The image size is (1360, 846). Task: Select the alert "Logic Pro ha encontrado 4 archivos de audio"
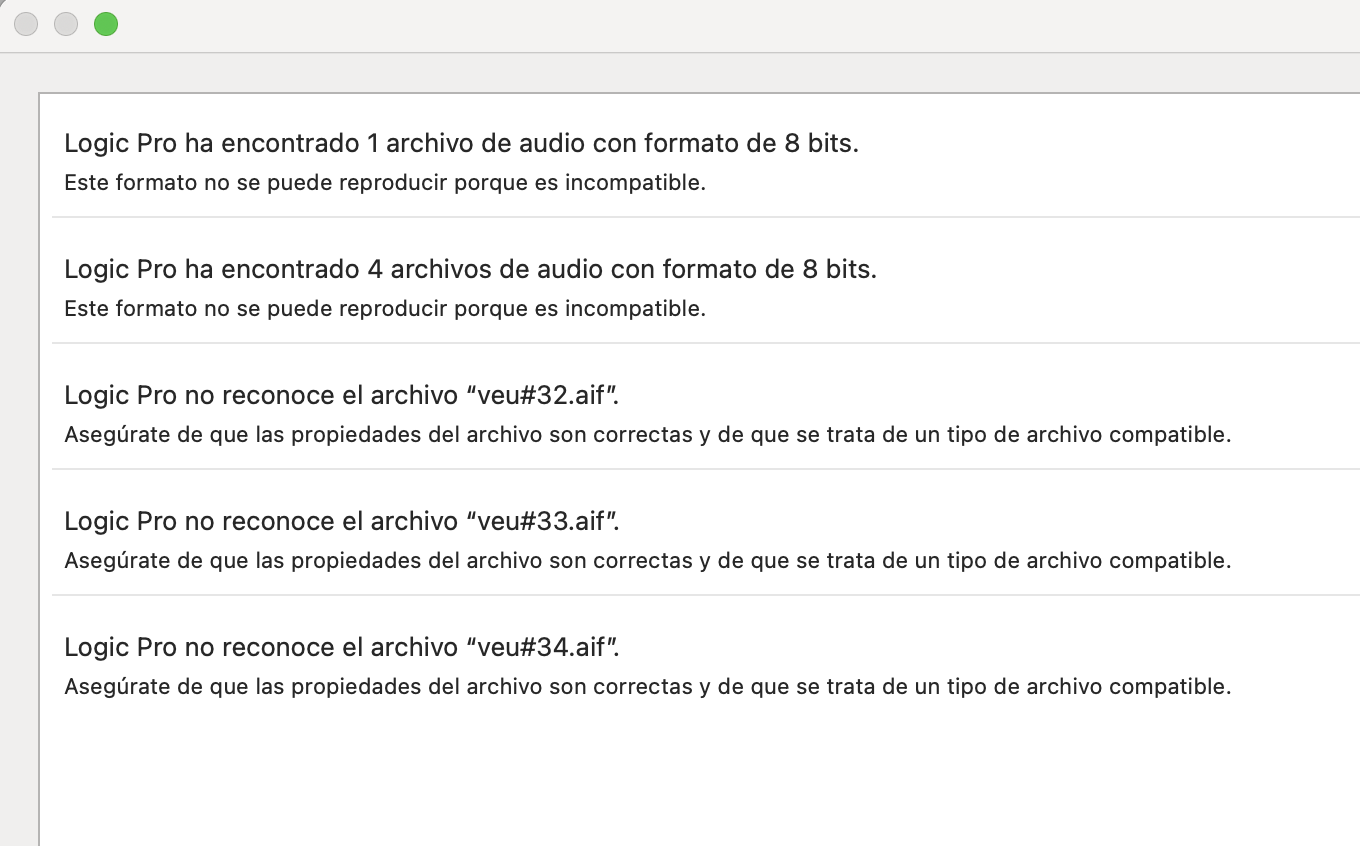(x=470, y=269)
